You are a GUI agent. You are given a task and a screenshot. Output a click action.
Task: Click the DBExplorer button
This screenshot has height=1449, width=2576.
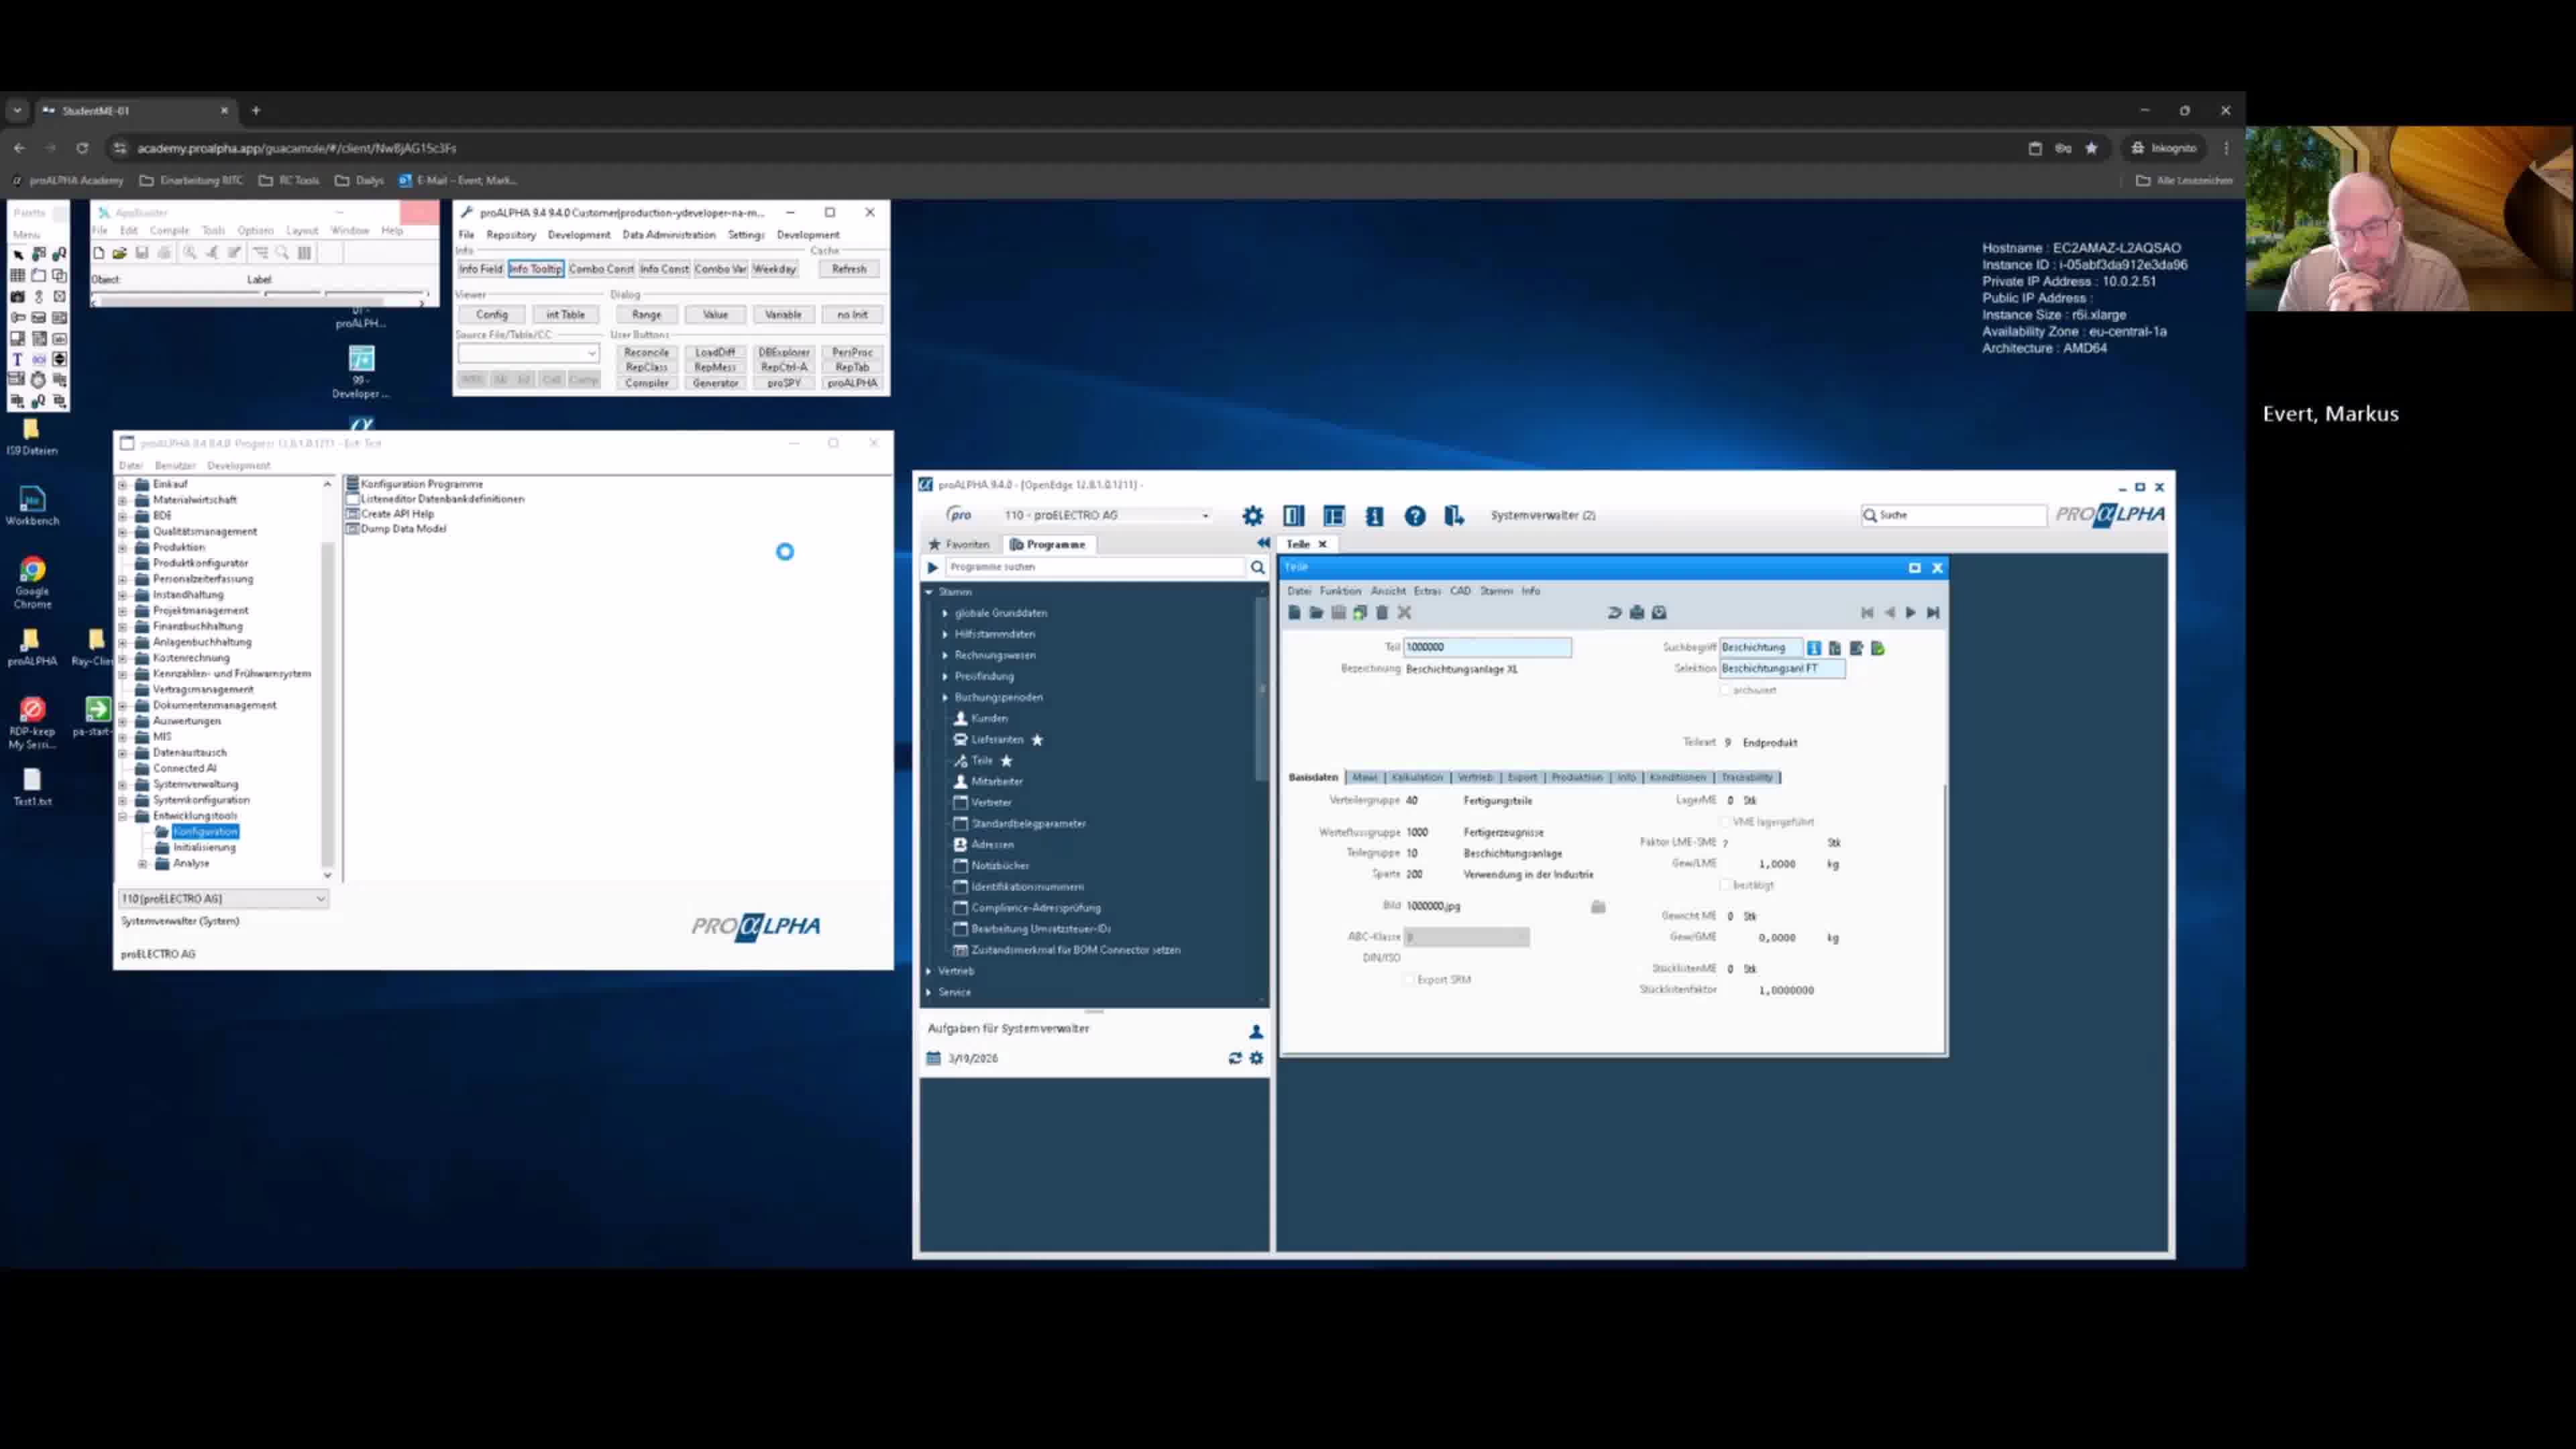pos(783,352)
